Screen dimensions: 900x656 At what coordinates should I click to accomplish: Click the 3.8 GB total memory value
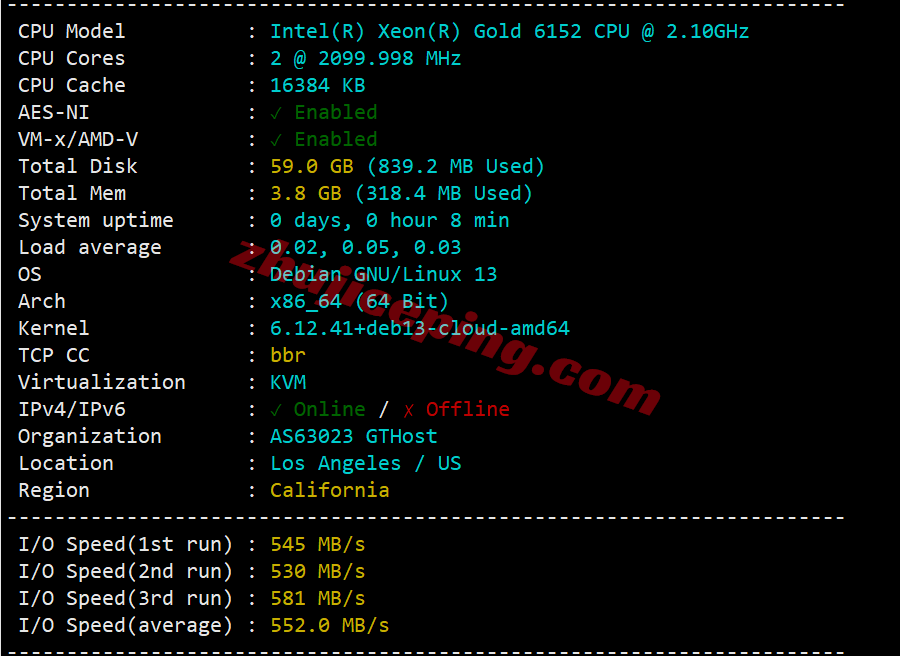(306, 193)
